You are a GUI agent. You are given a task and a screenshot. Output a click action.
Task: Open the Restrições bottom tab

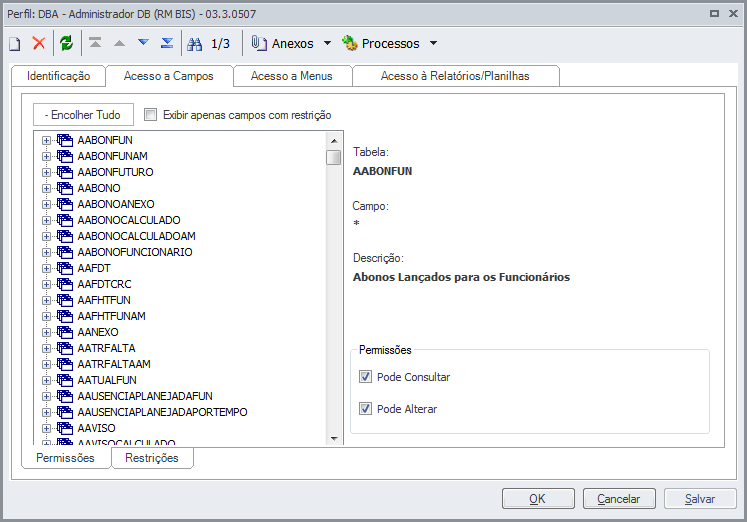click(x=152, y=458)
